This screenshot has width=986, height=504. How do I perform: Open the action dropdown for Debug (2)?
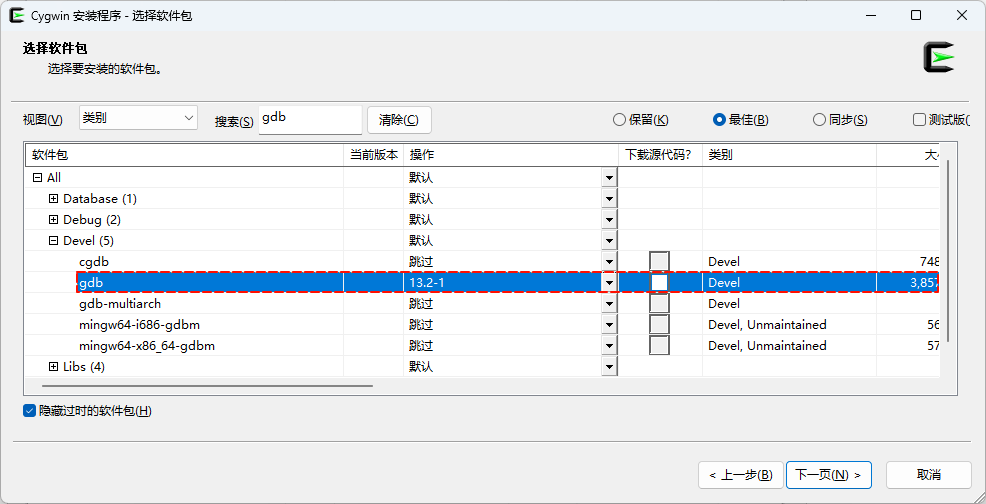609,220
